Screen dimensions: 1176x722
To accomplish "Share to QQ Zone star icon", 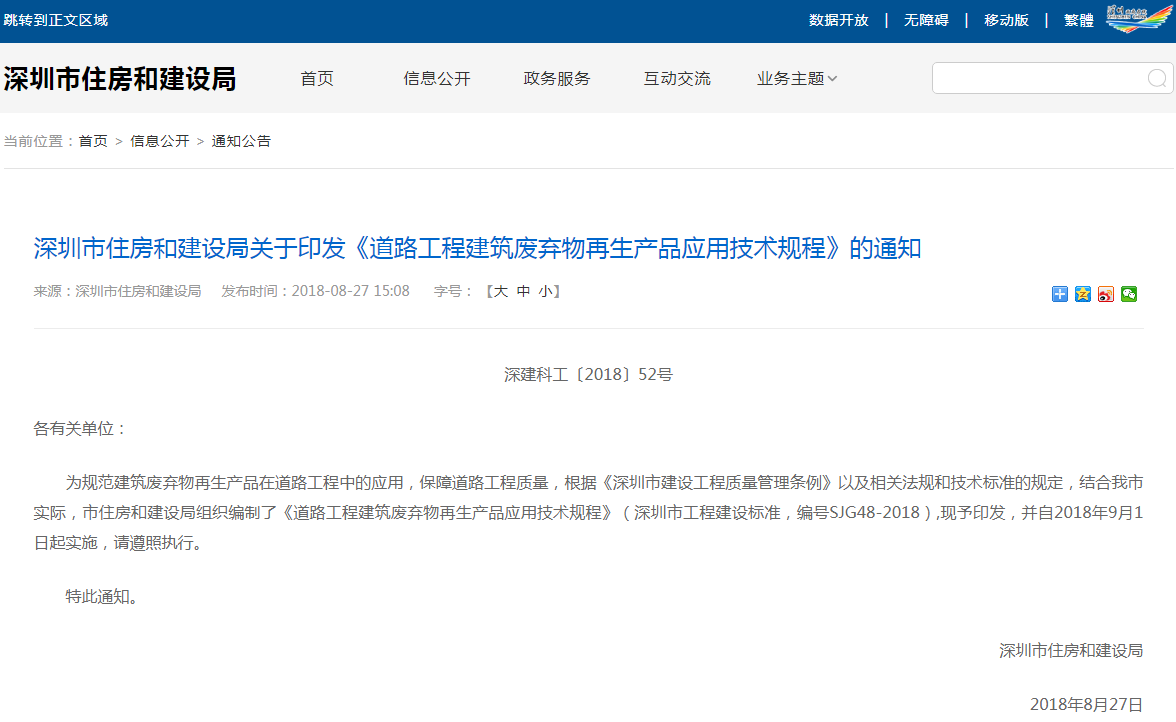I will [x=1082, y=294].
